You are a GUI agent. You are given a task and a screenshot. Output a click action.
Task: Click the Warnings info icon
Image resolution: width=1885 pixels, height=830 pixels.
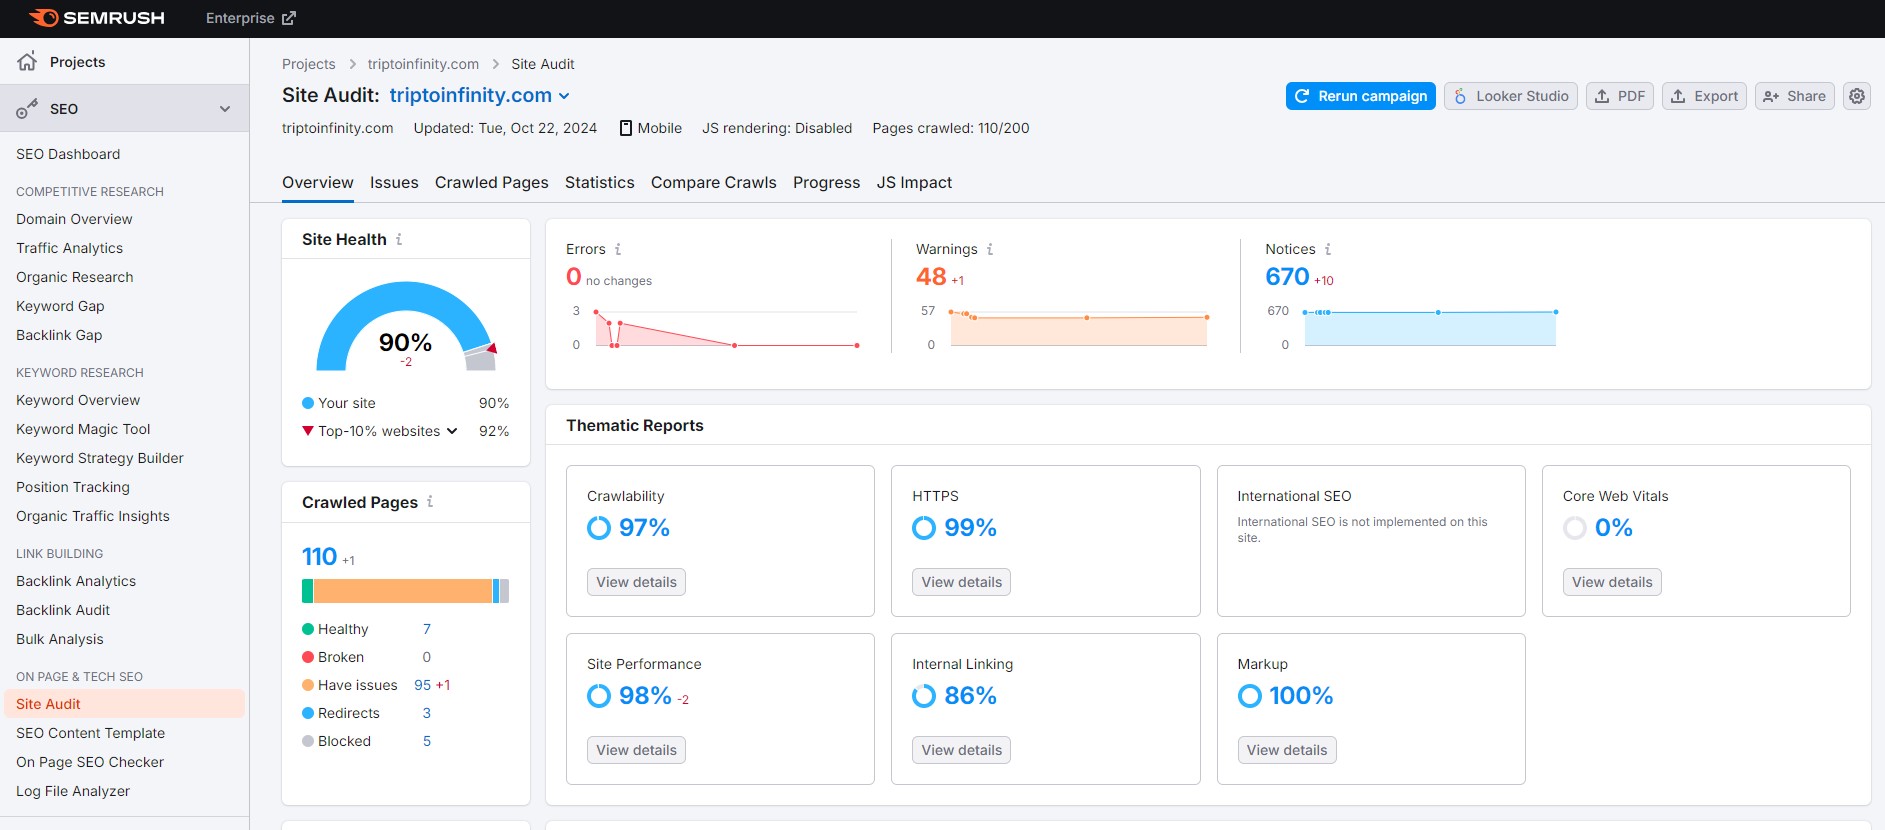point(990,249)
